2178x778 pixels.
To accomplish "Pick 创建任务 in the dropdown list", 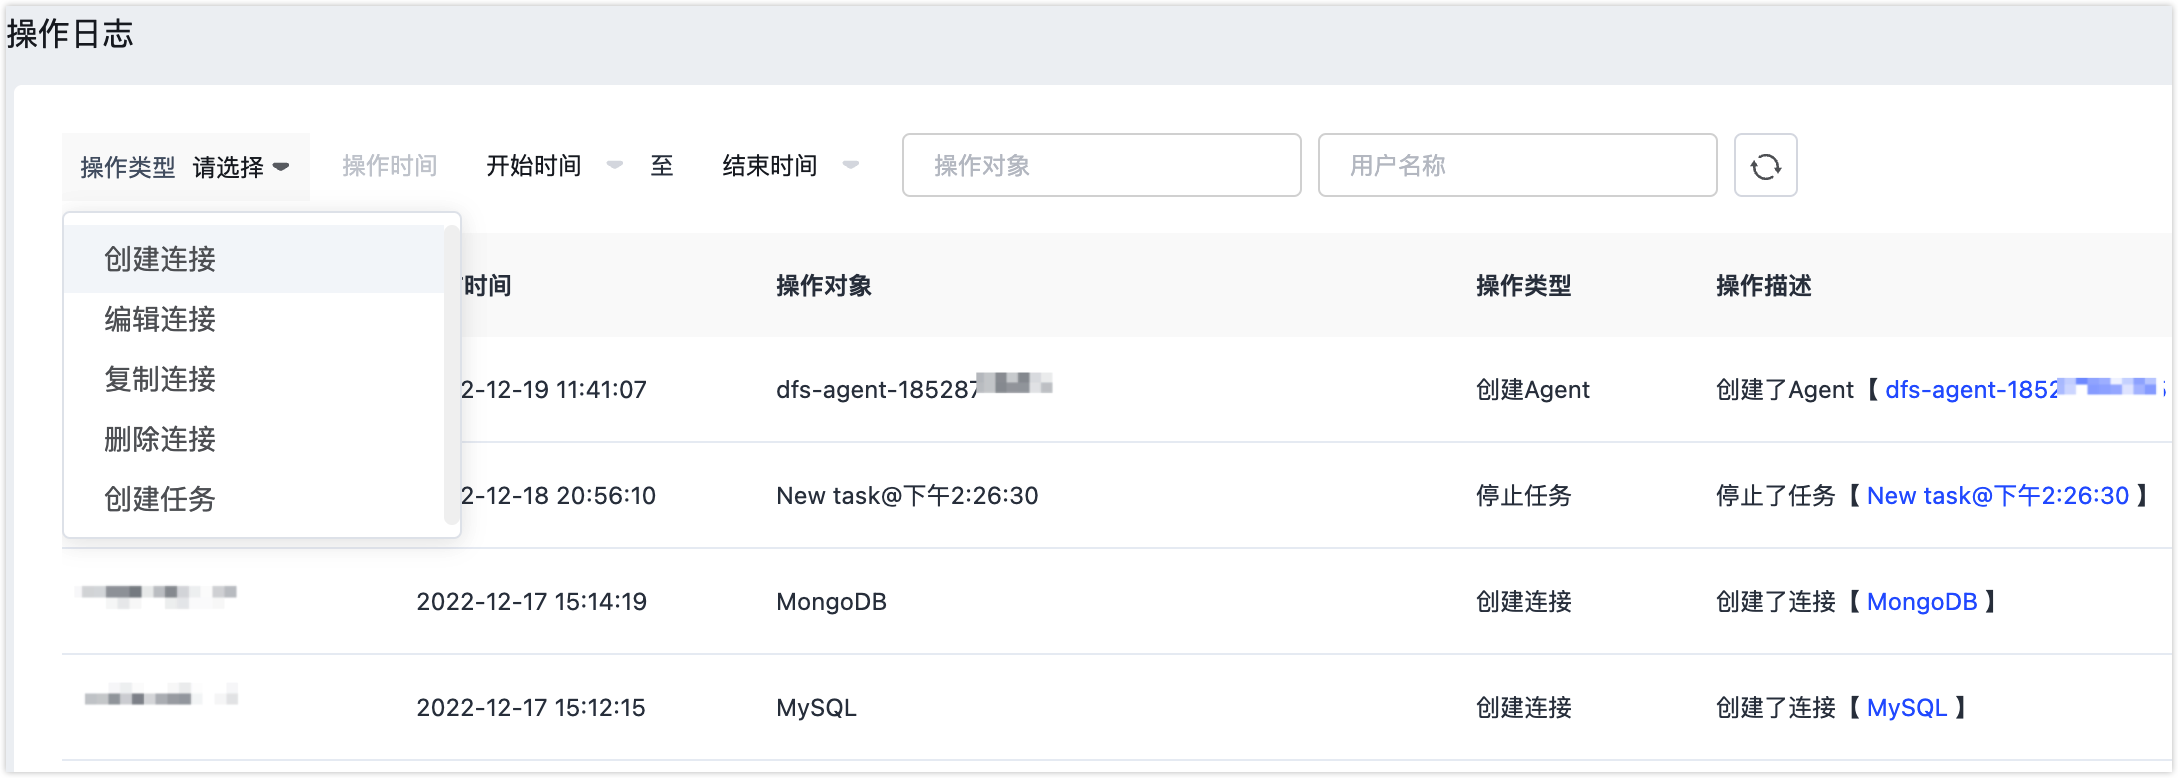I will pyautogui.click(x=160, y=499).
